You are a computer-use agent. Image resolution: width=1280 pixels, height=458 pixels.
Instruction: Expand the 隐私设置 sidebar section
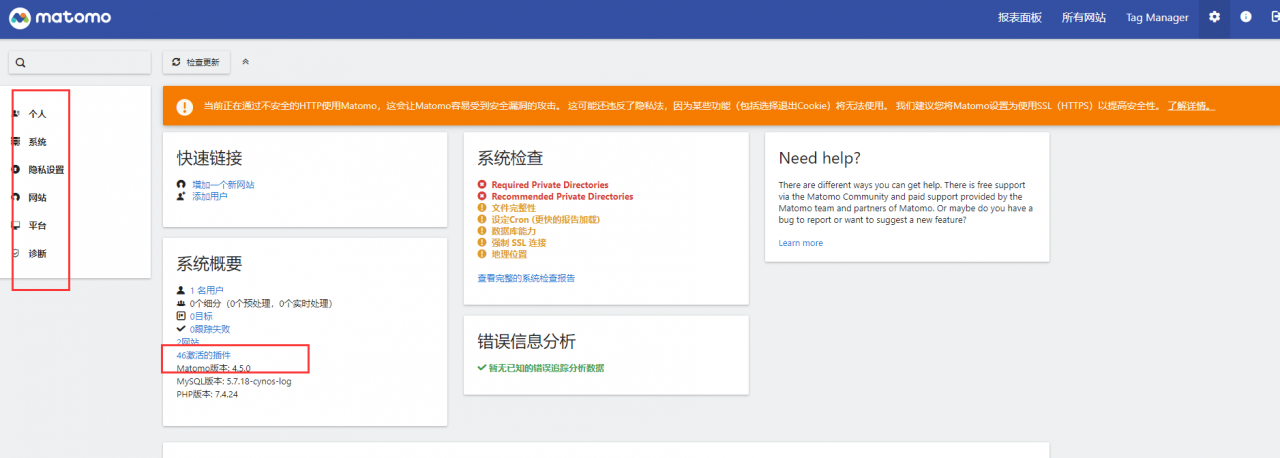click(46, 170)
